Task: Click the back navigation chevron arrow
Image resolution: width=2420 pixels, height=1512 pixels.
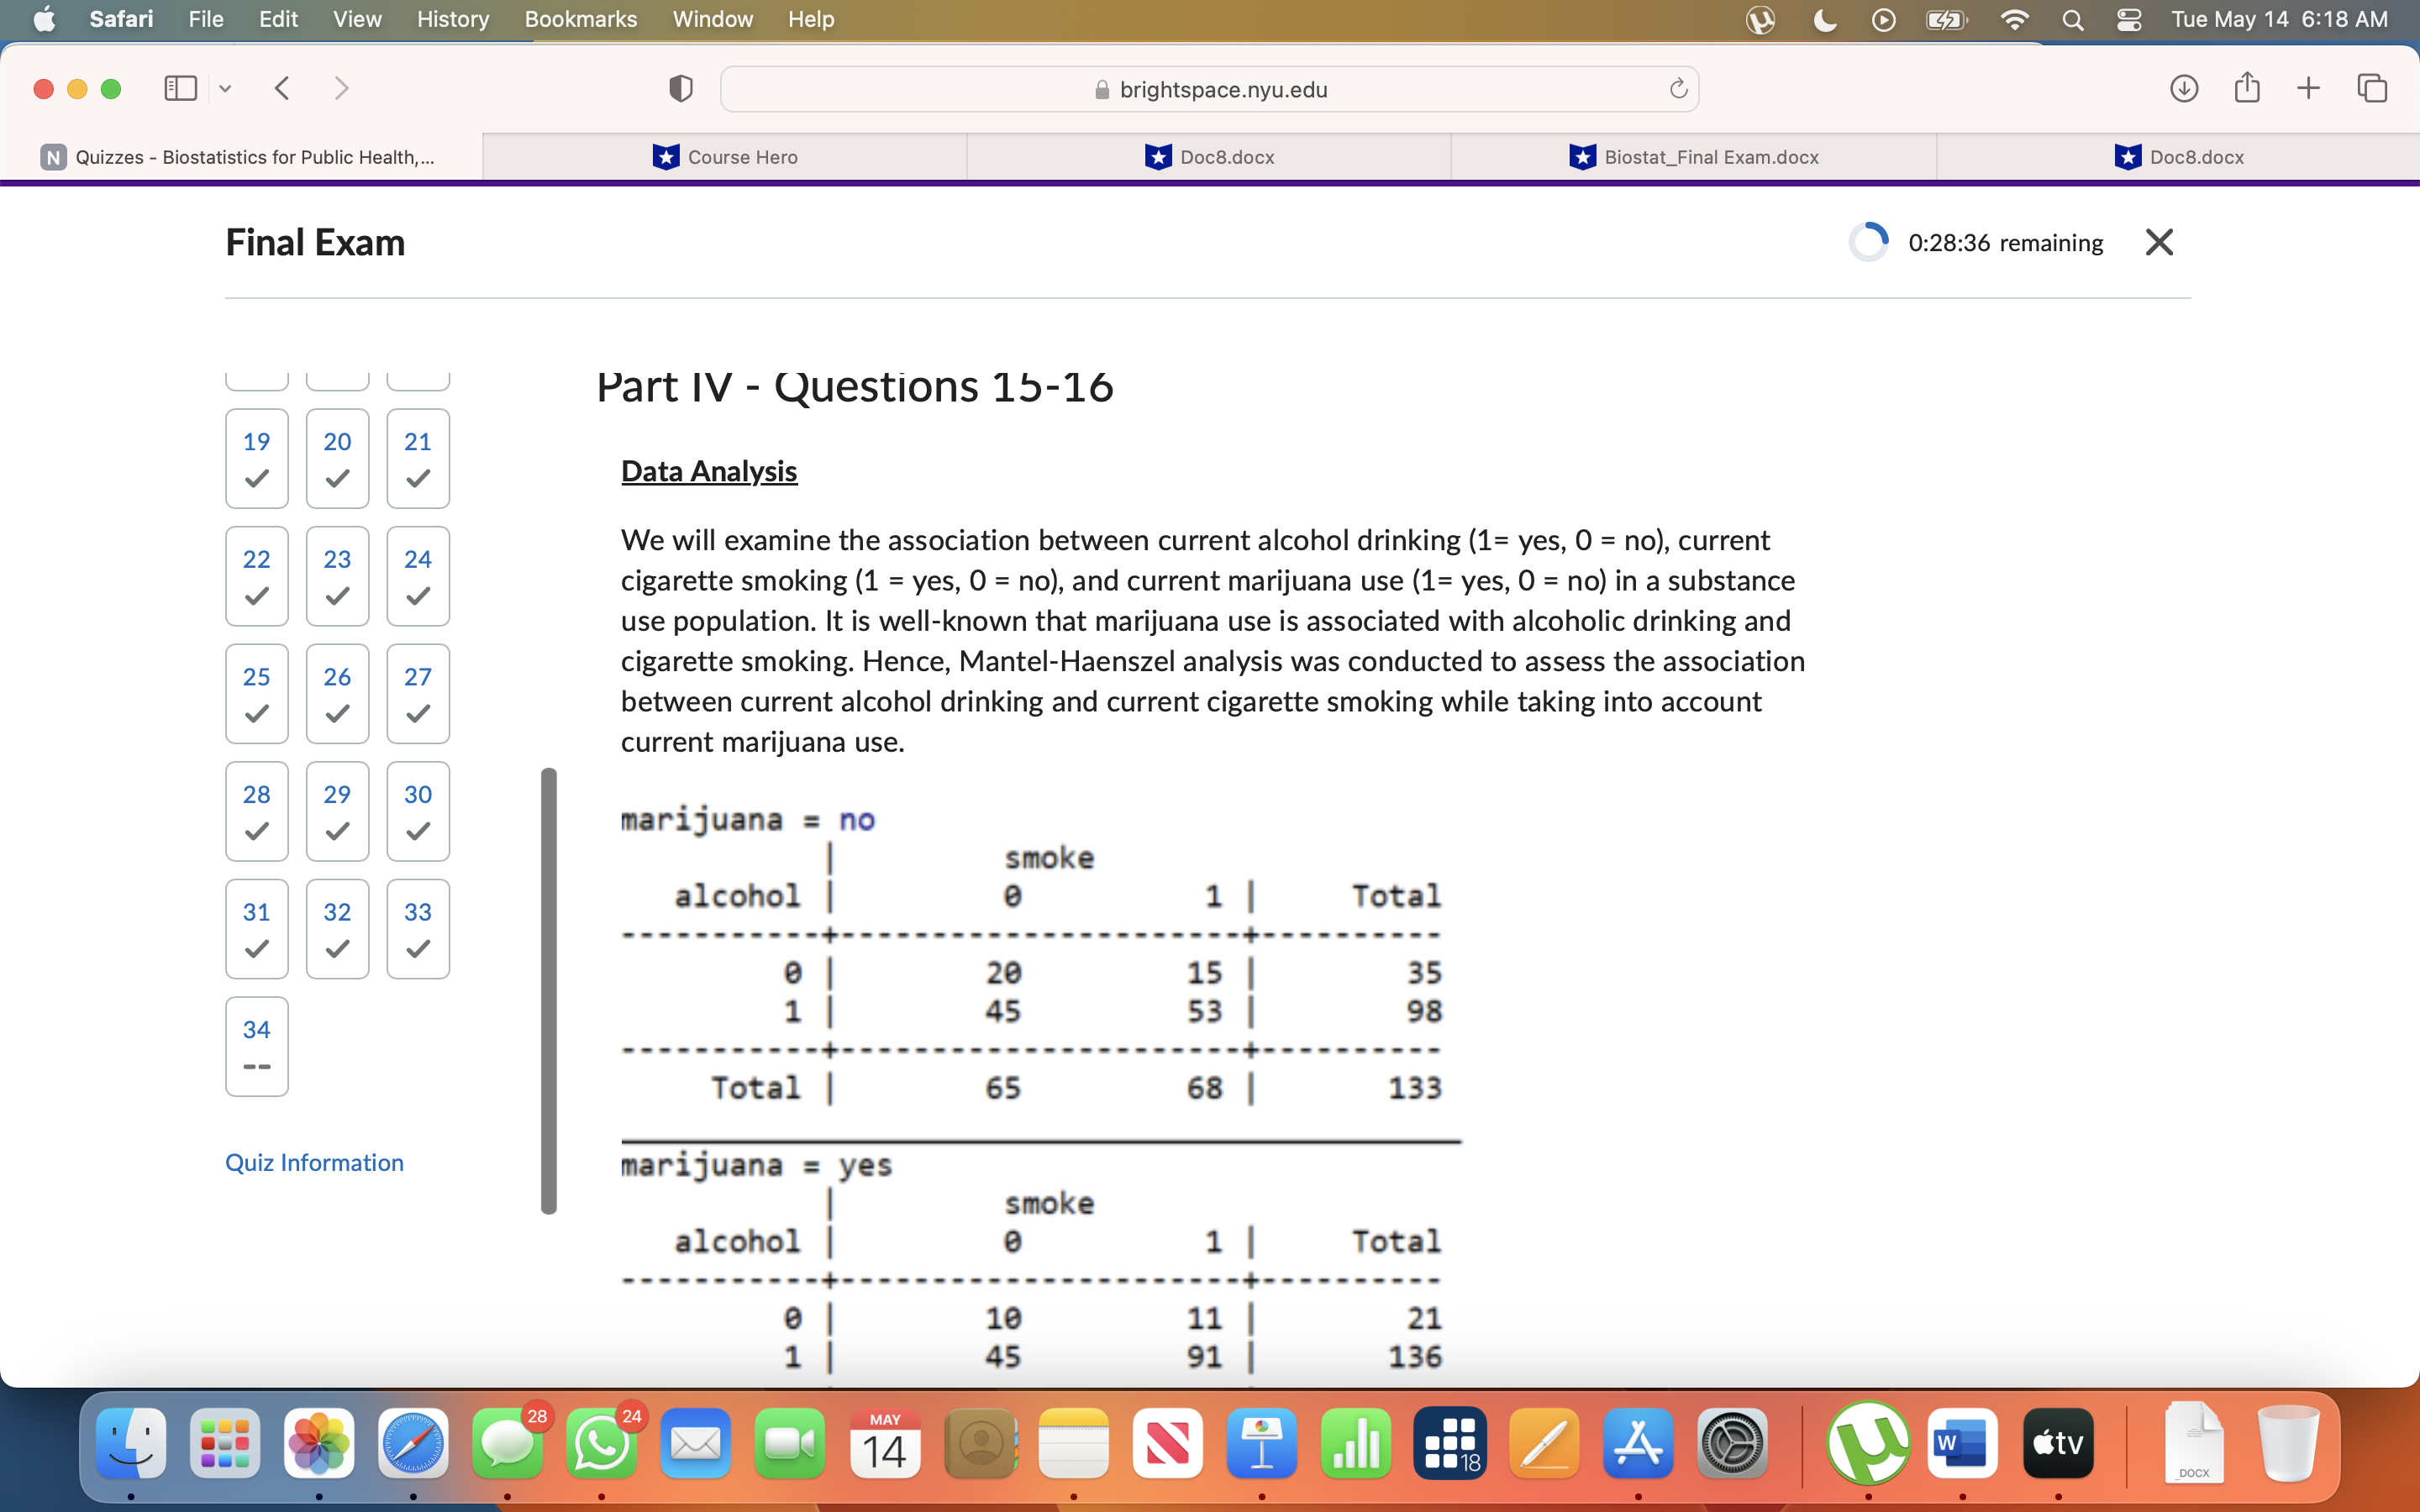Action: coord(282,89)
